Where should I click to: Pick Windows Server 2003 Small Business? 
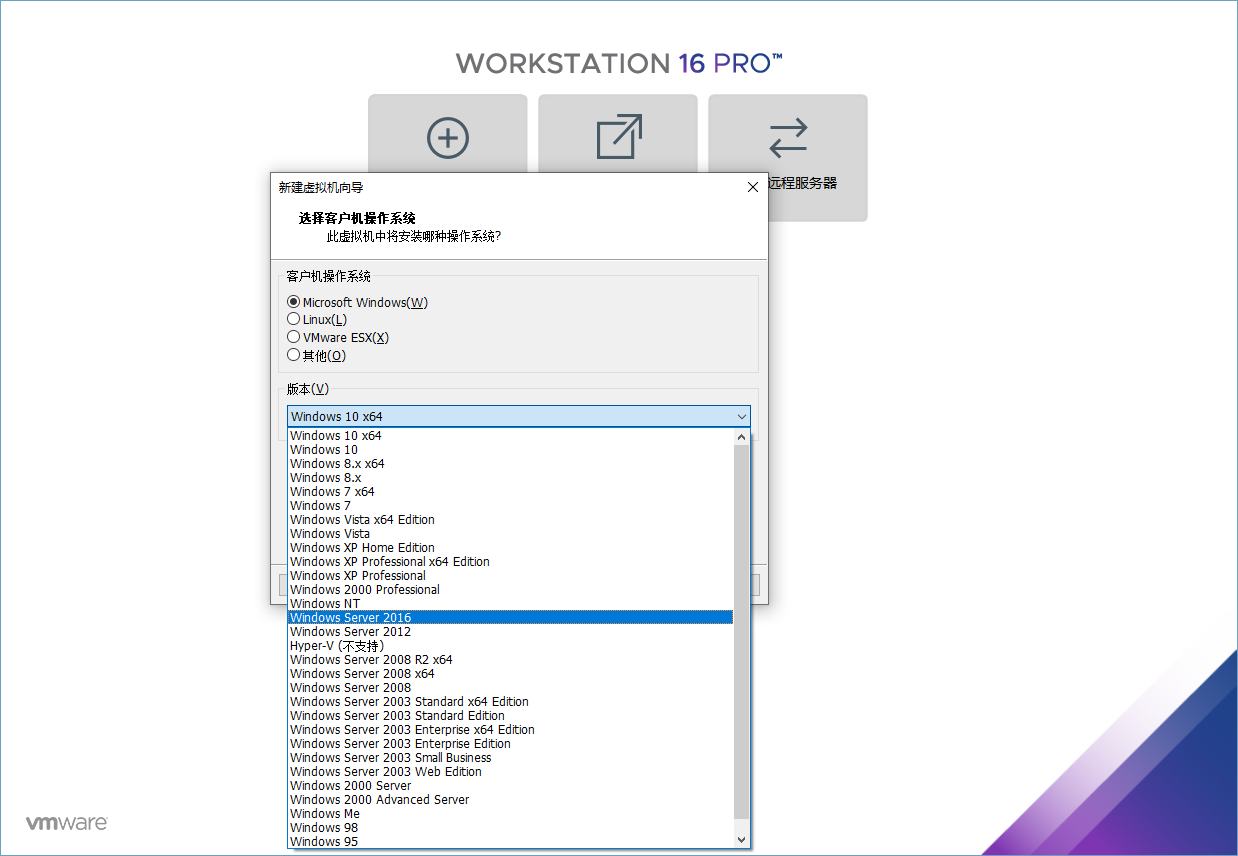click(510, 758)
